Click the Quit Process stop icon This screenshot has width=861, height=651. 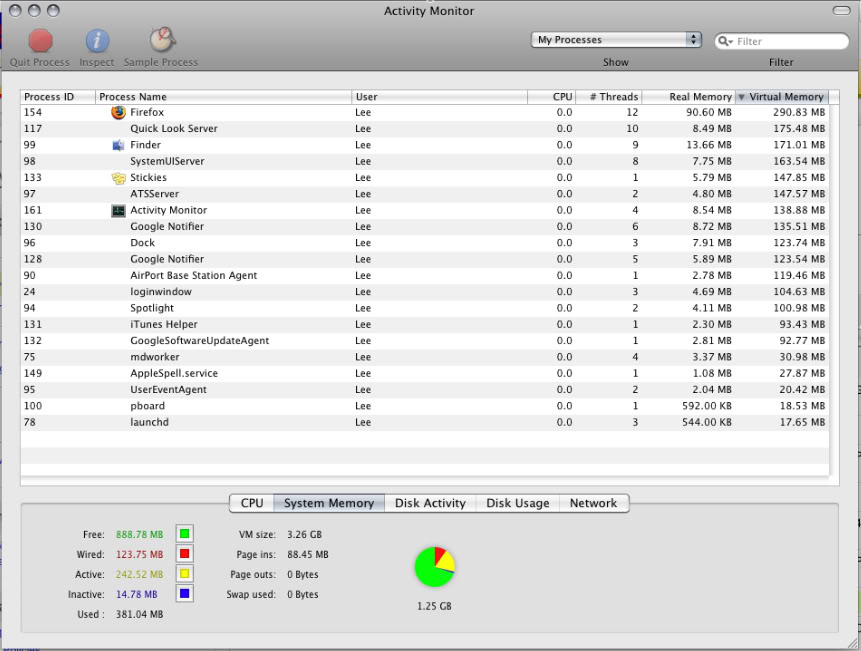point(40,40)
